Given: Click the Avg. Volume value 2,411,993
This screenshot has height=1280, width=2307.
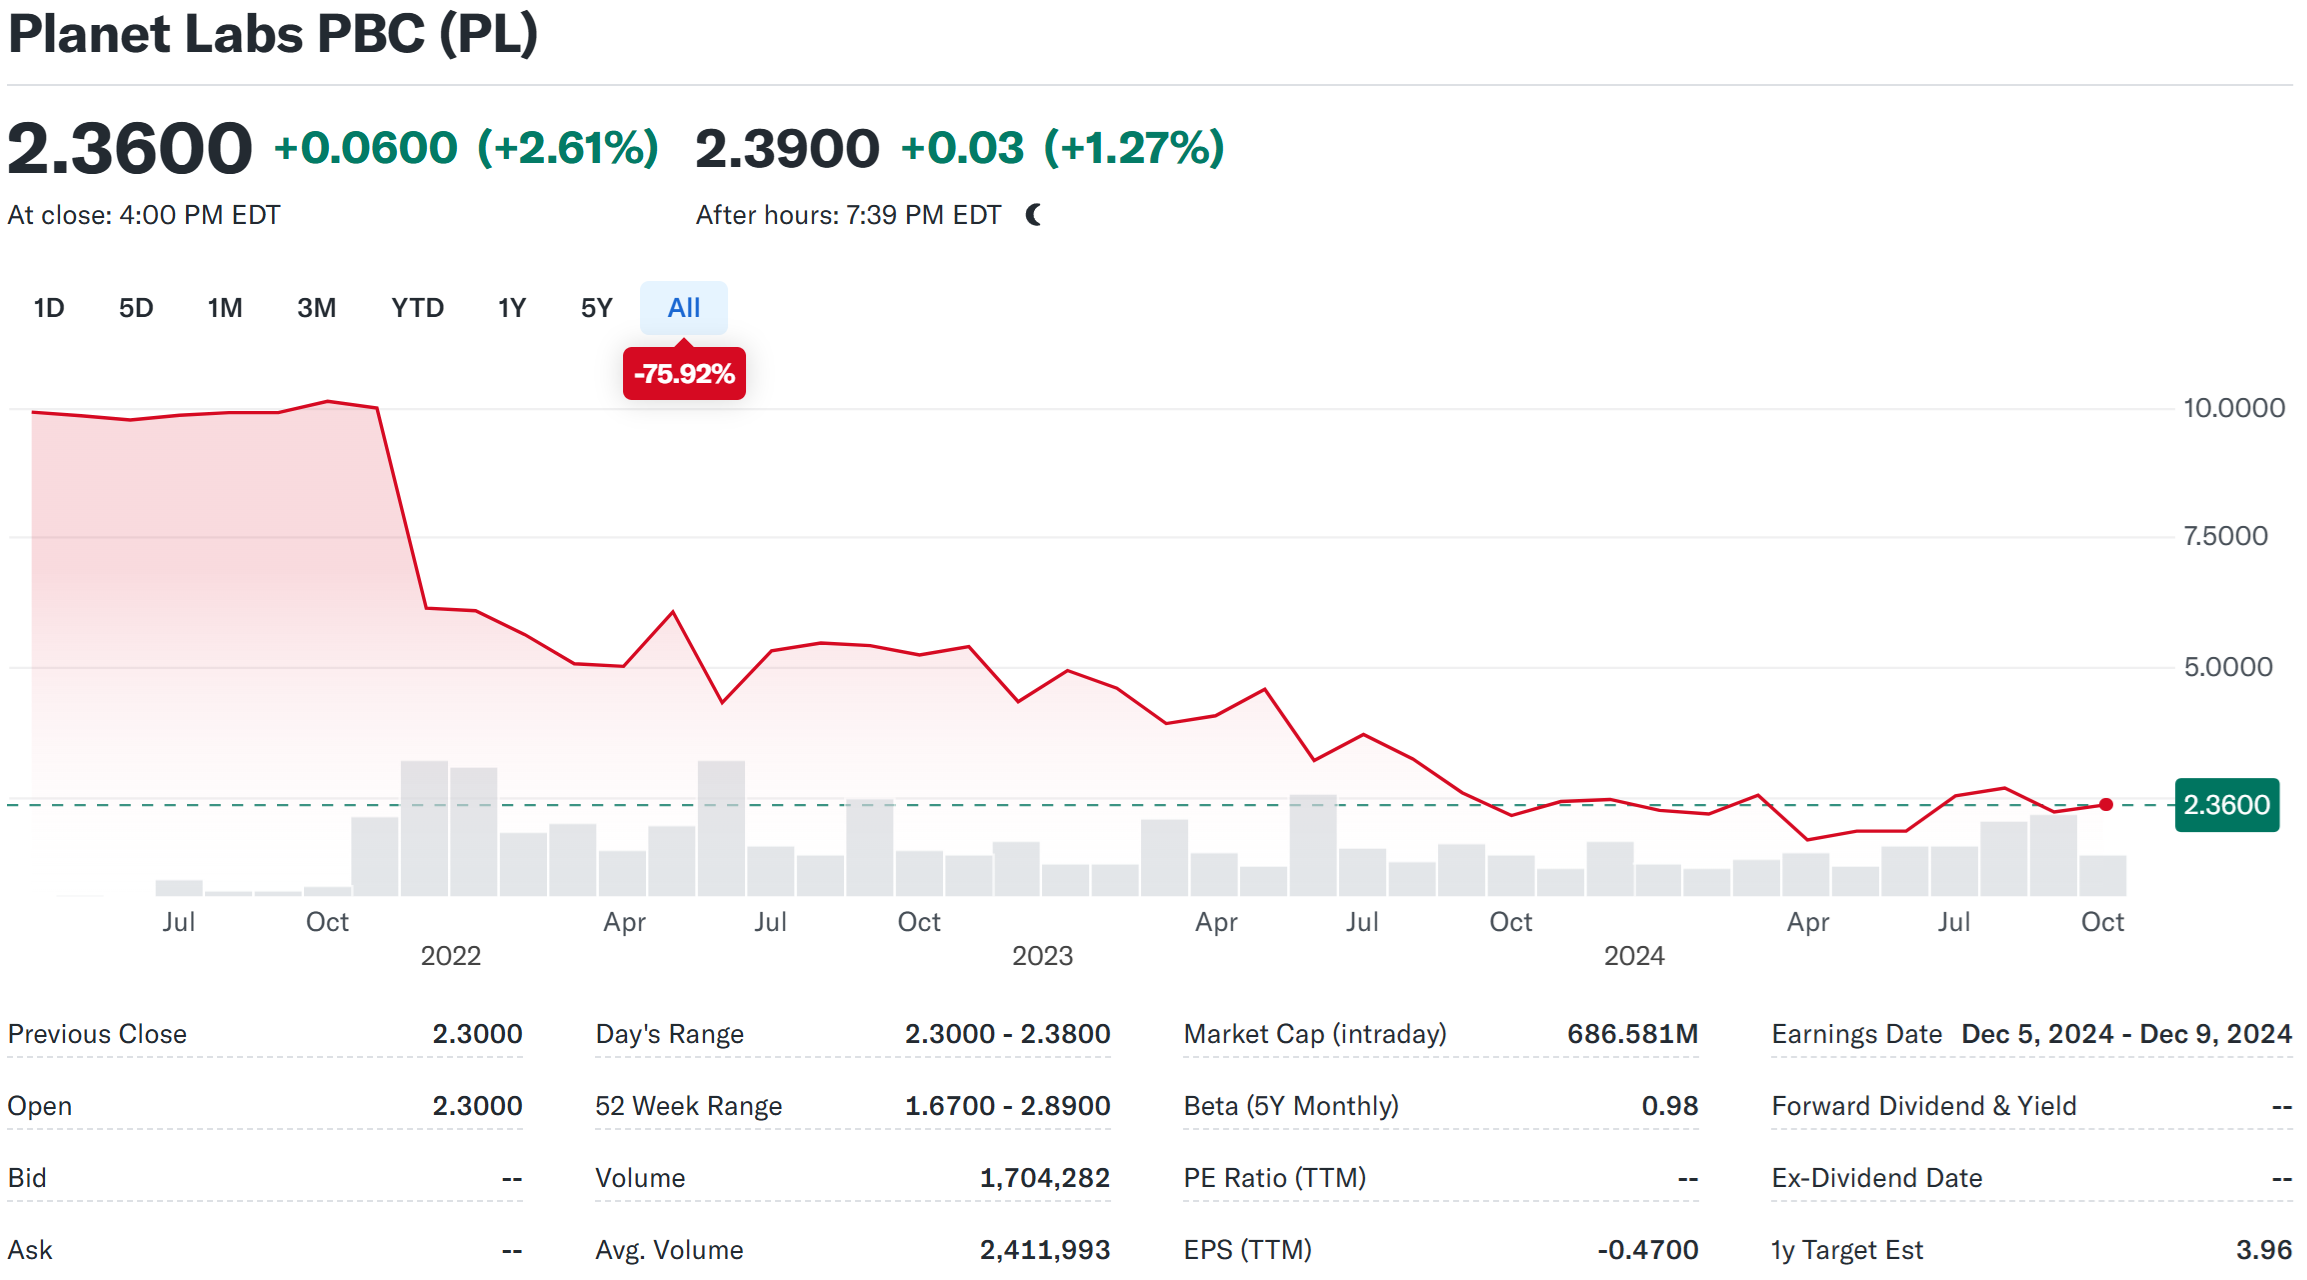Looking at the screenshot, I should [x=1045, y=1250].
